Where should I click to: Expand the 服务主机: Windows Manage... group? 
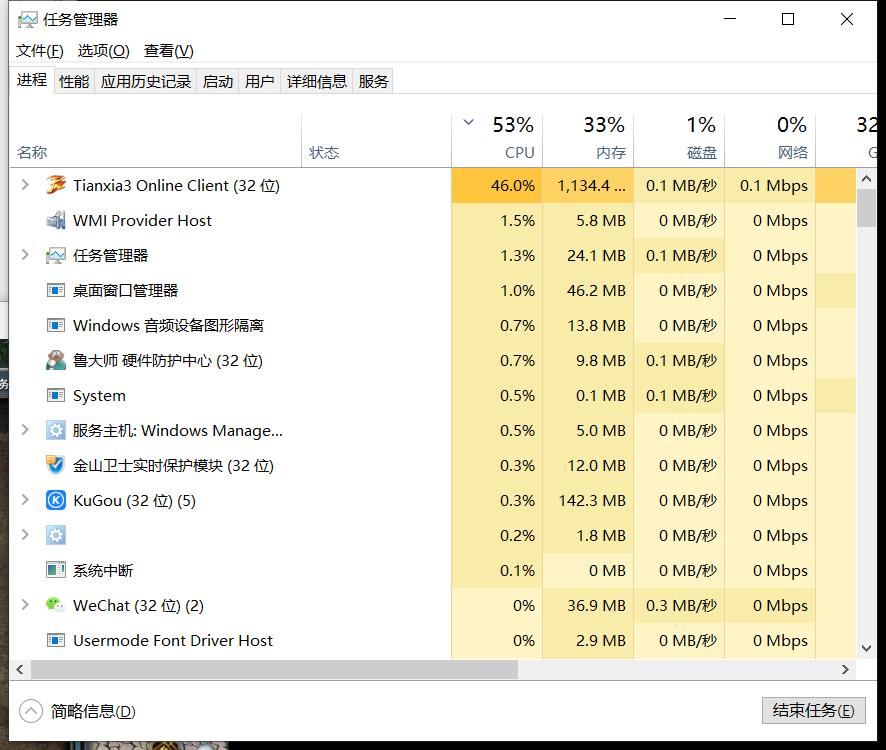click(25, 430)
